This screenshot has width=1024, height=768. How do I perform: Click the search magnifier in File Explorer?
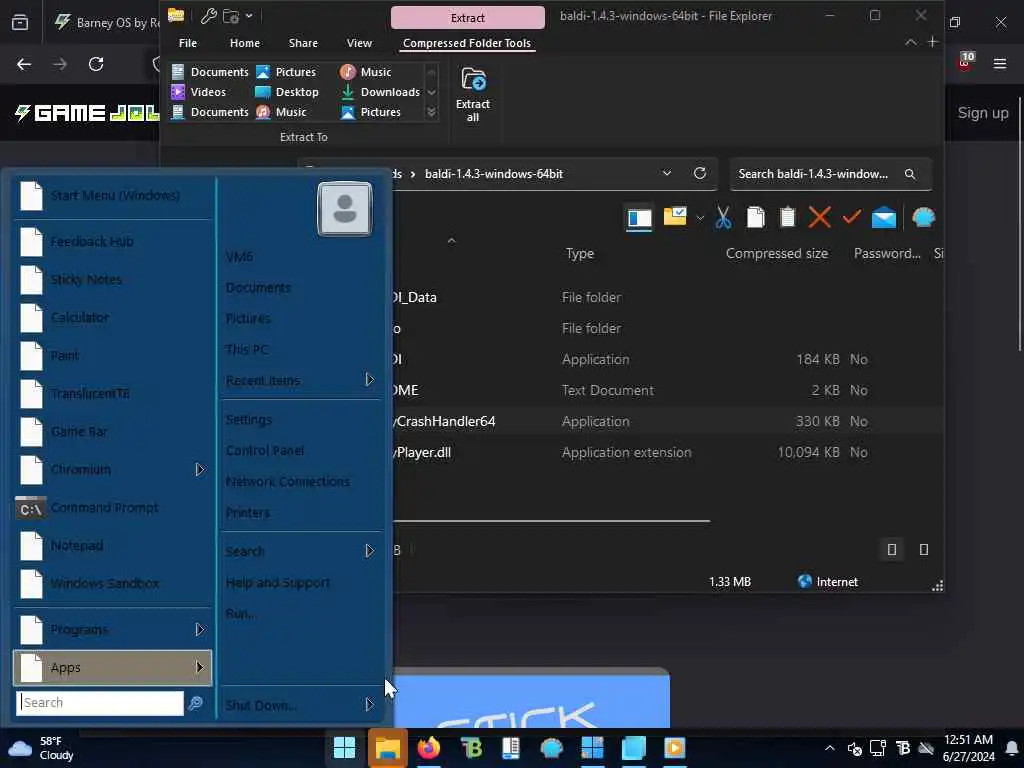[x=910, y=174]
